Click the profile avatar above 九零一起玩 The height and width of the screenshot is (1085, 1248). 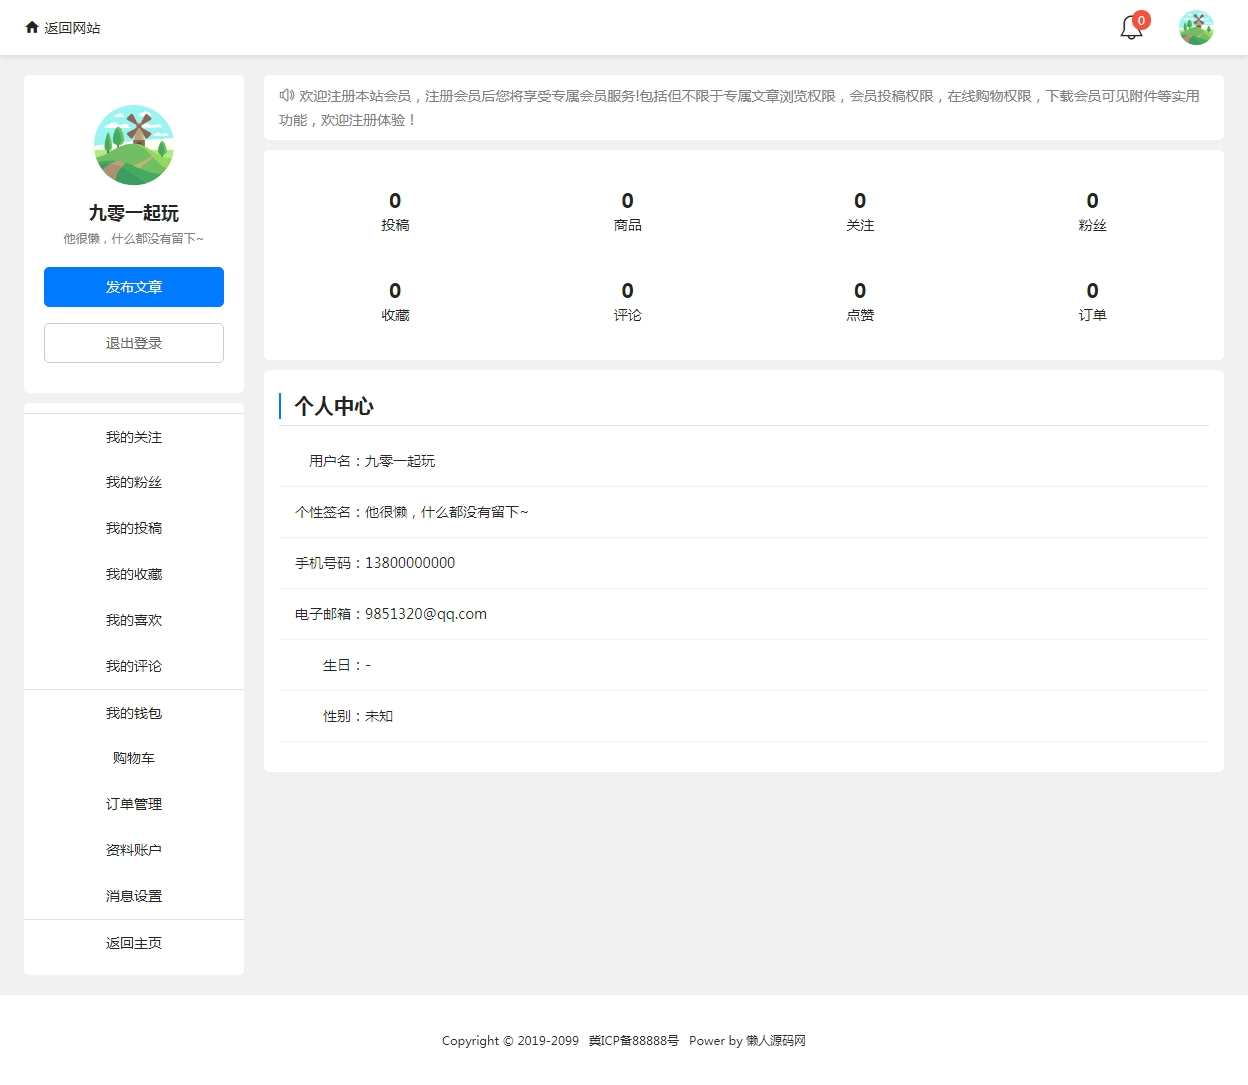133,144
